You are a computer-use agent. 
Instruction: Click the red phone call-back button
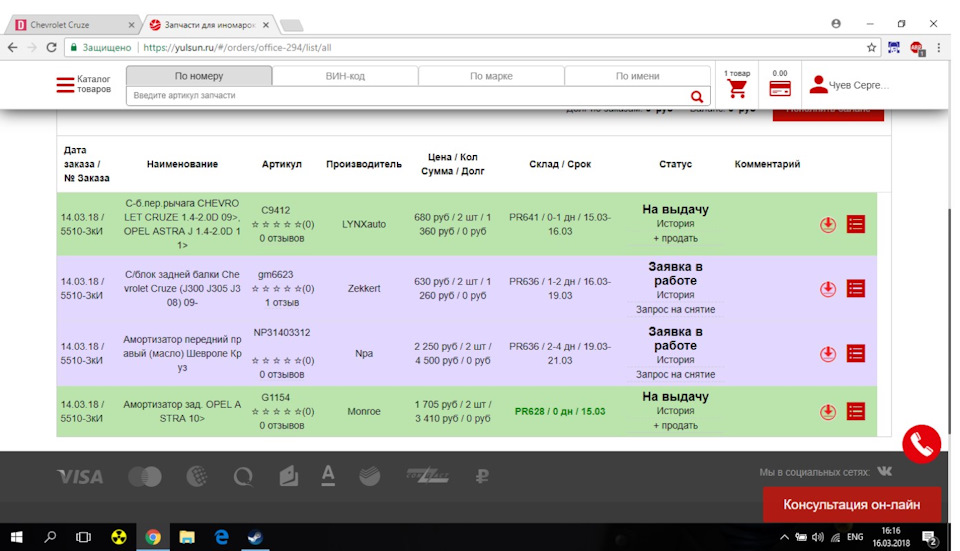(921, 444)
